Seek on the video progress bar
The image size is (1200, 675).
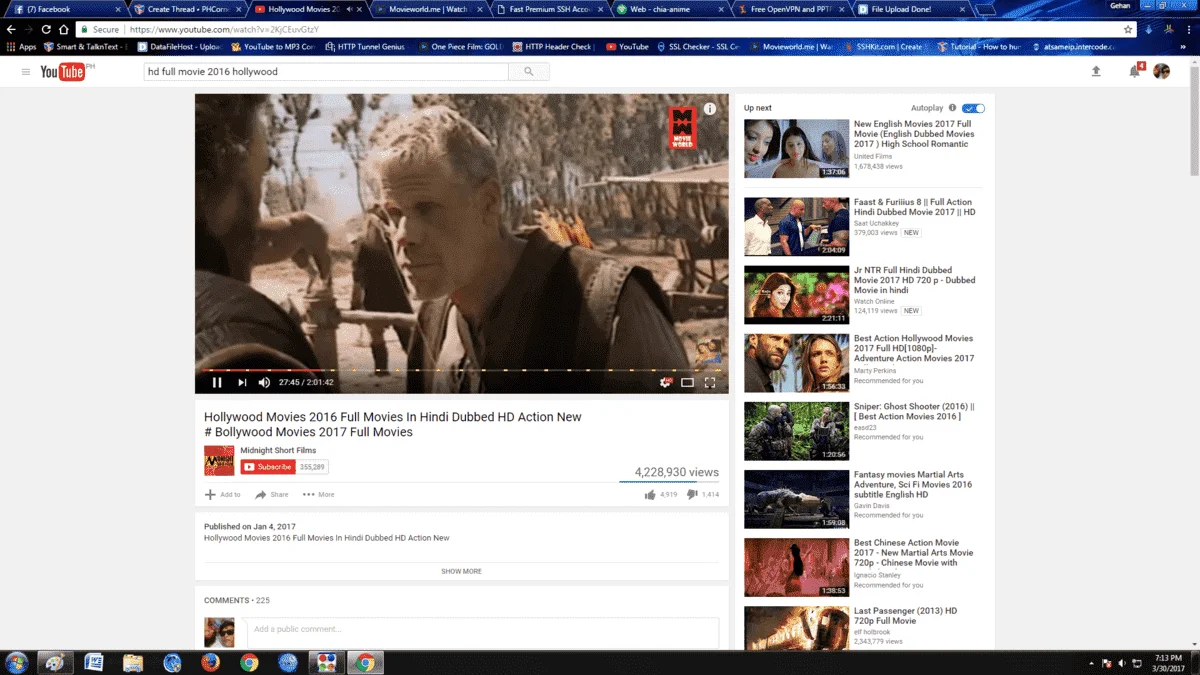point(461,370)
